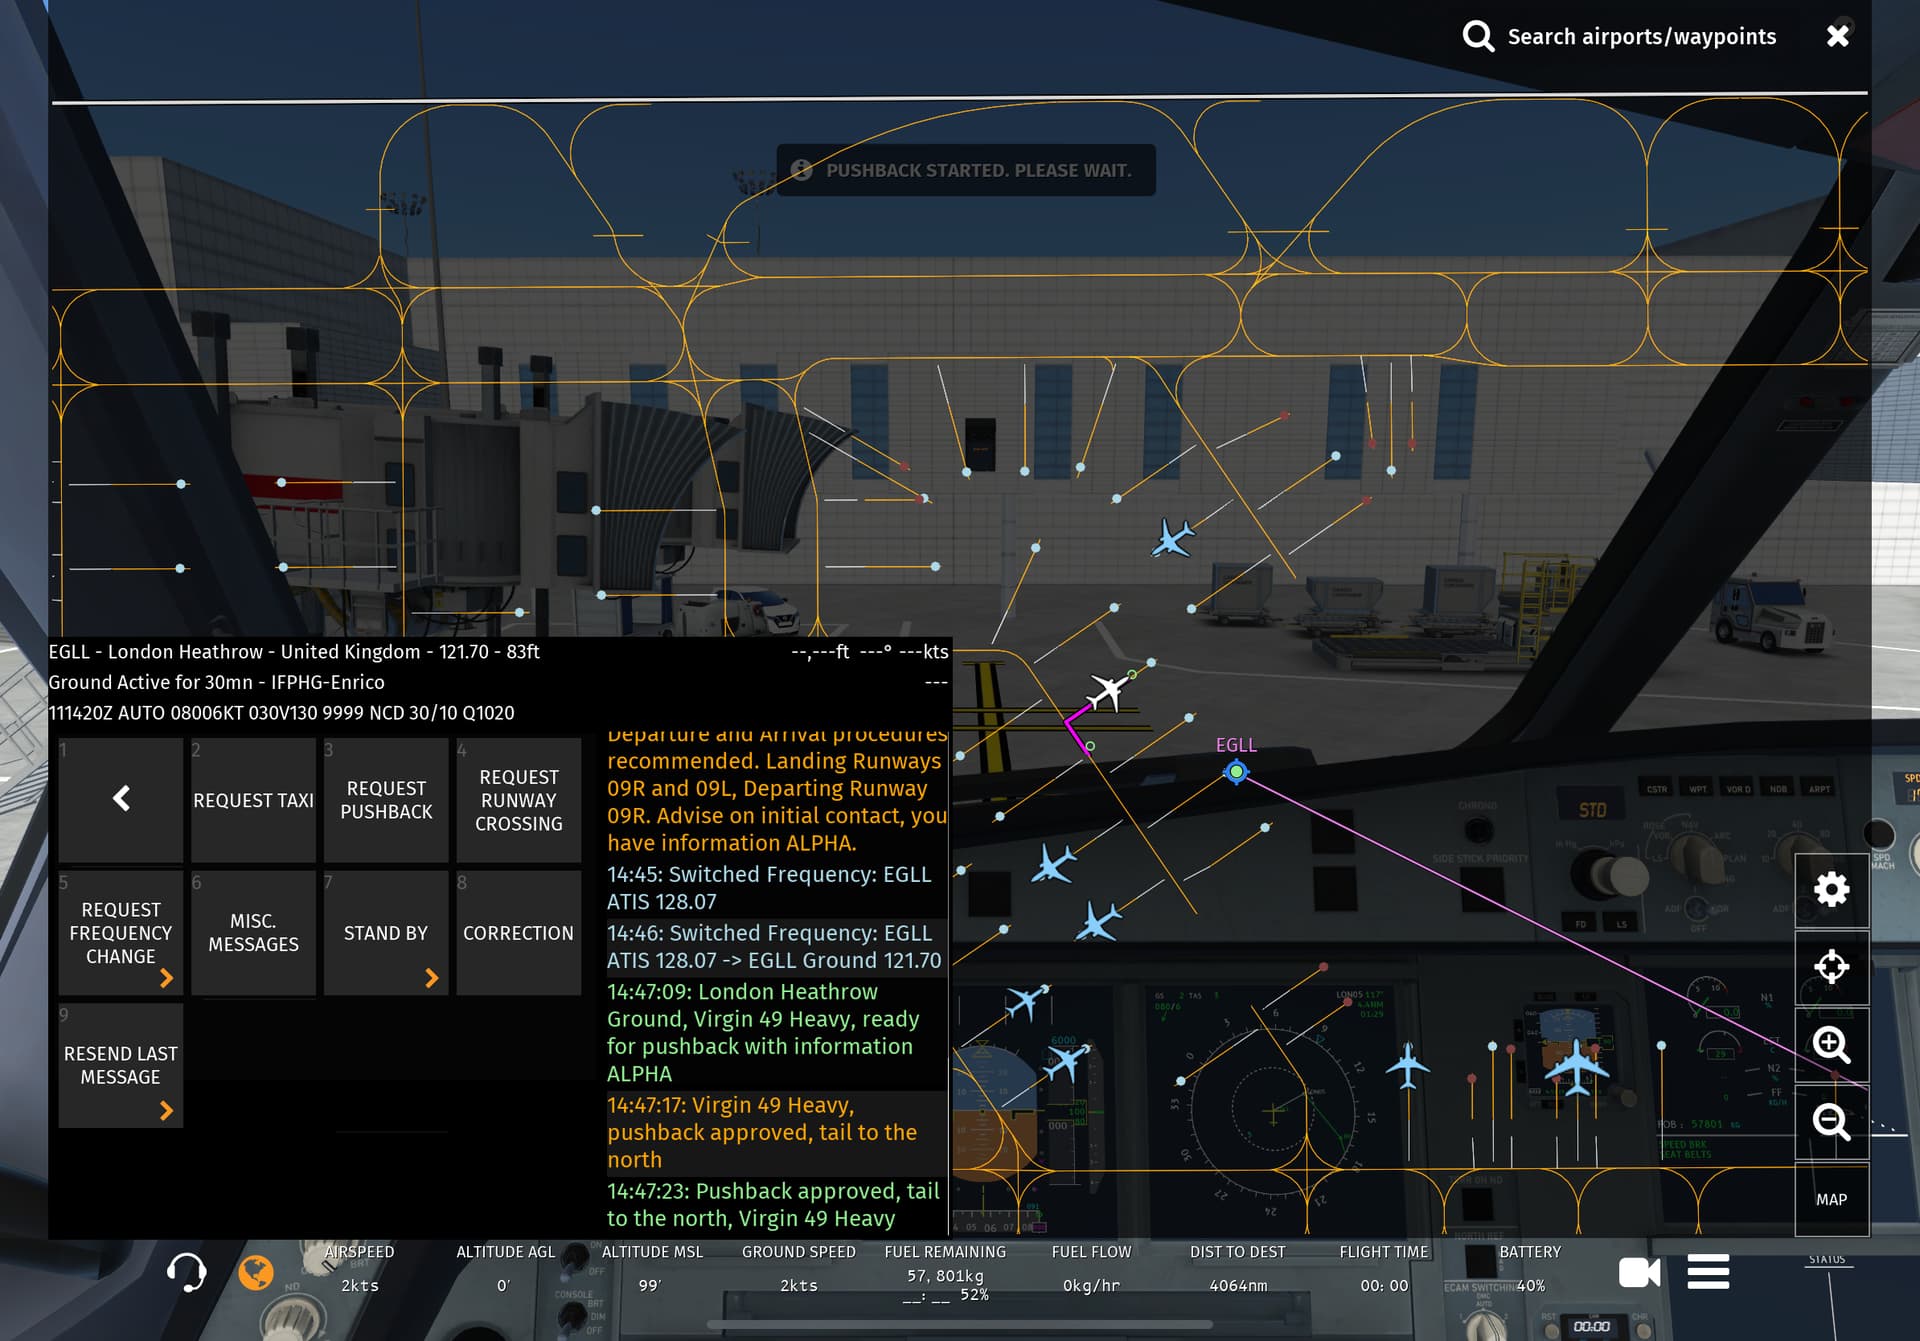Viewport: 1920px width, 1341px height.
Task: Click the orange globe map icon
Action: pyautogui.click(x=256, y=1272)
